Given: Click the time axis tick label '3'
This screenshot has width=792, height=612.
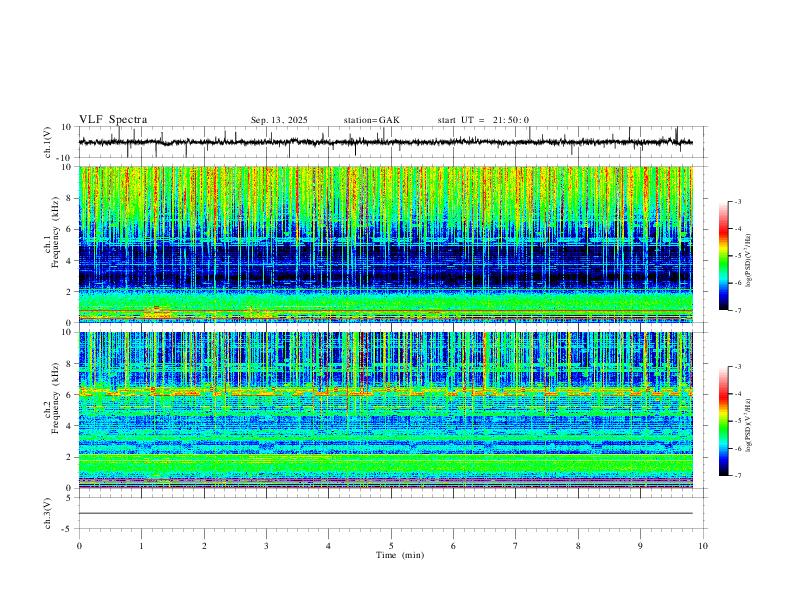Looking at the screenshot, I should click(266, 546).
